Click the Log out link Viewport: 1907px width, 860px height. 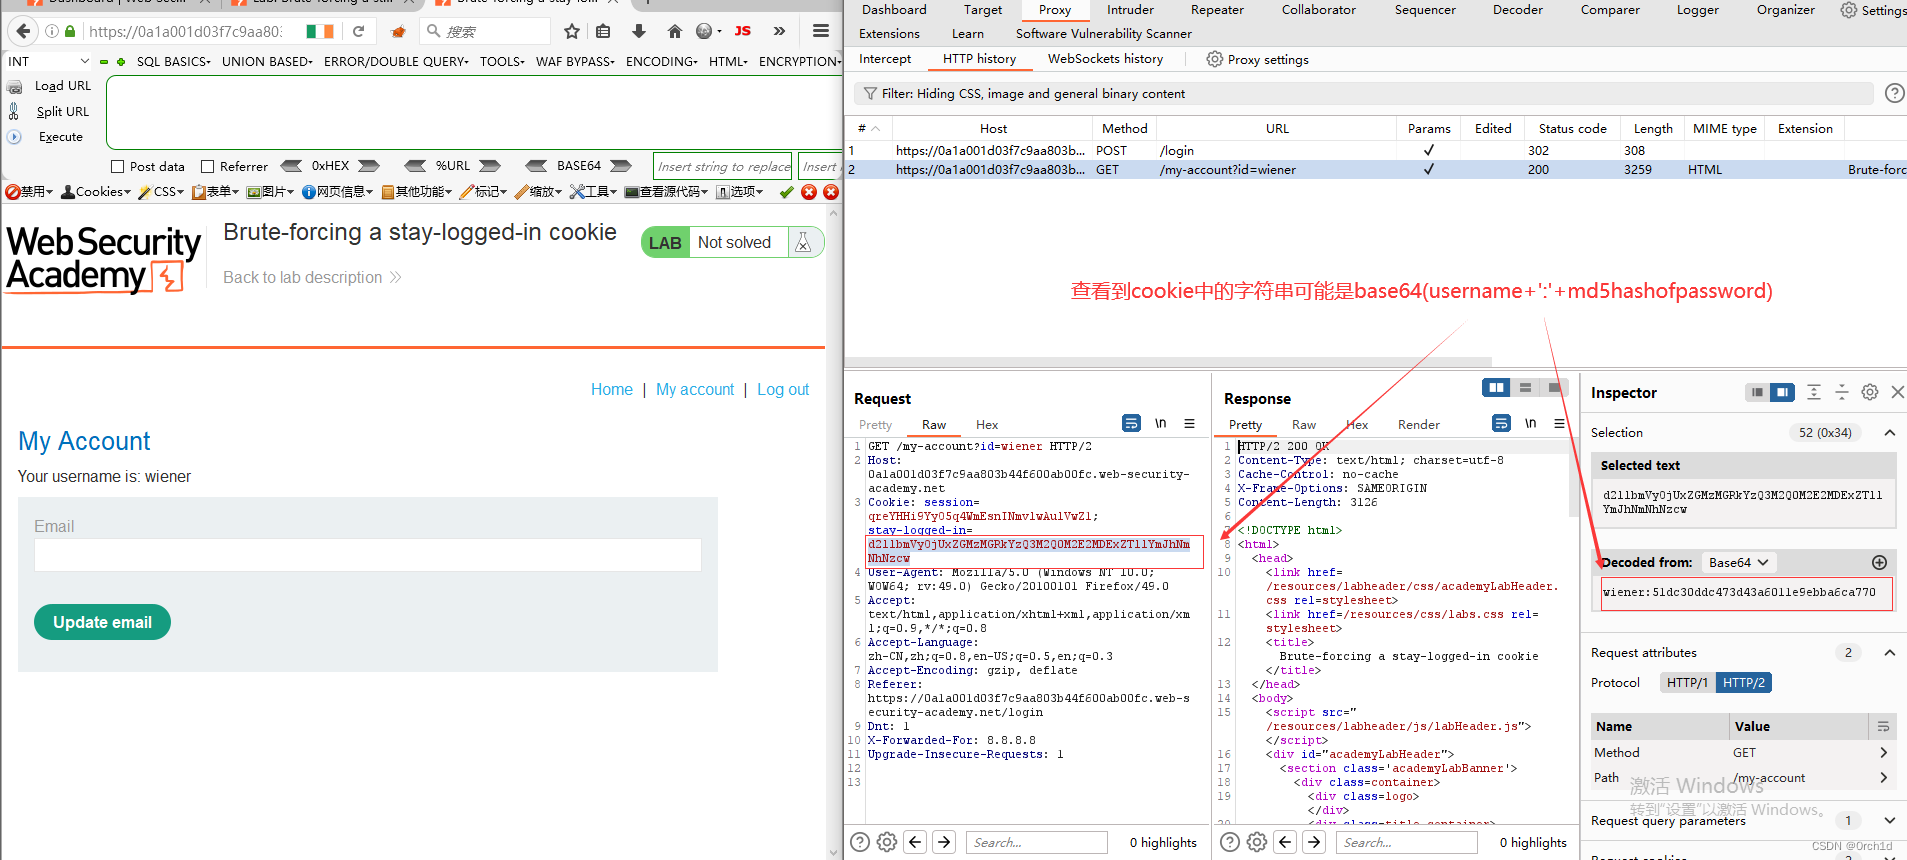783,390
